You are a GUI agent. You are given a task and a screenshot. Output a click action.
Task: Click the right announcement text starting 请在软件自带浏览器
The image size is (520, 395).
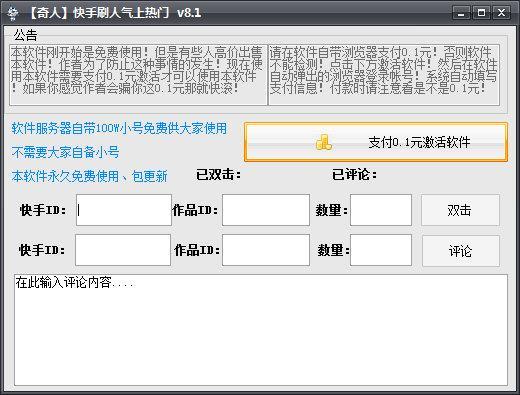coord(384,75)
